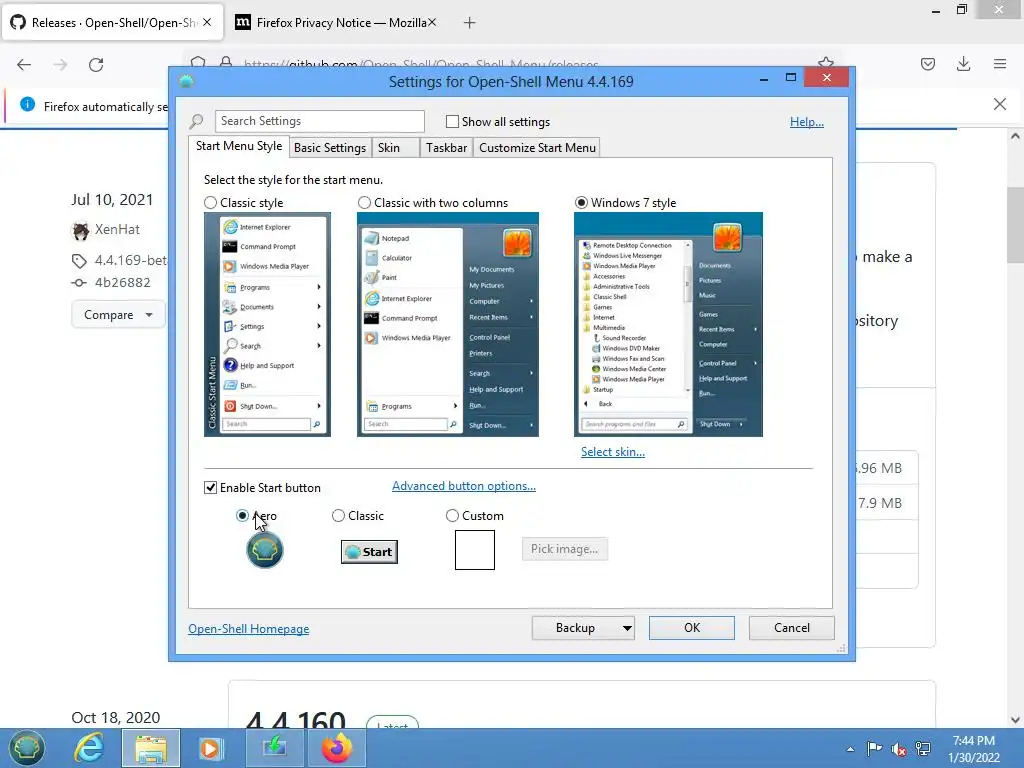The height and width of the screenshot is (768, 1024).
Task: Expand the Backup dropdown arrow
Action: (627, 628)
